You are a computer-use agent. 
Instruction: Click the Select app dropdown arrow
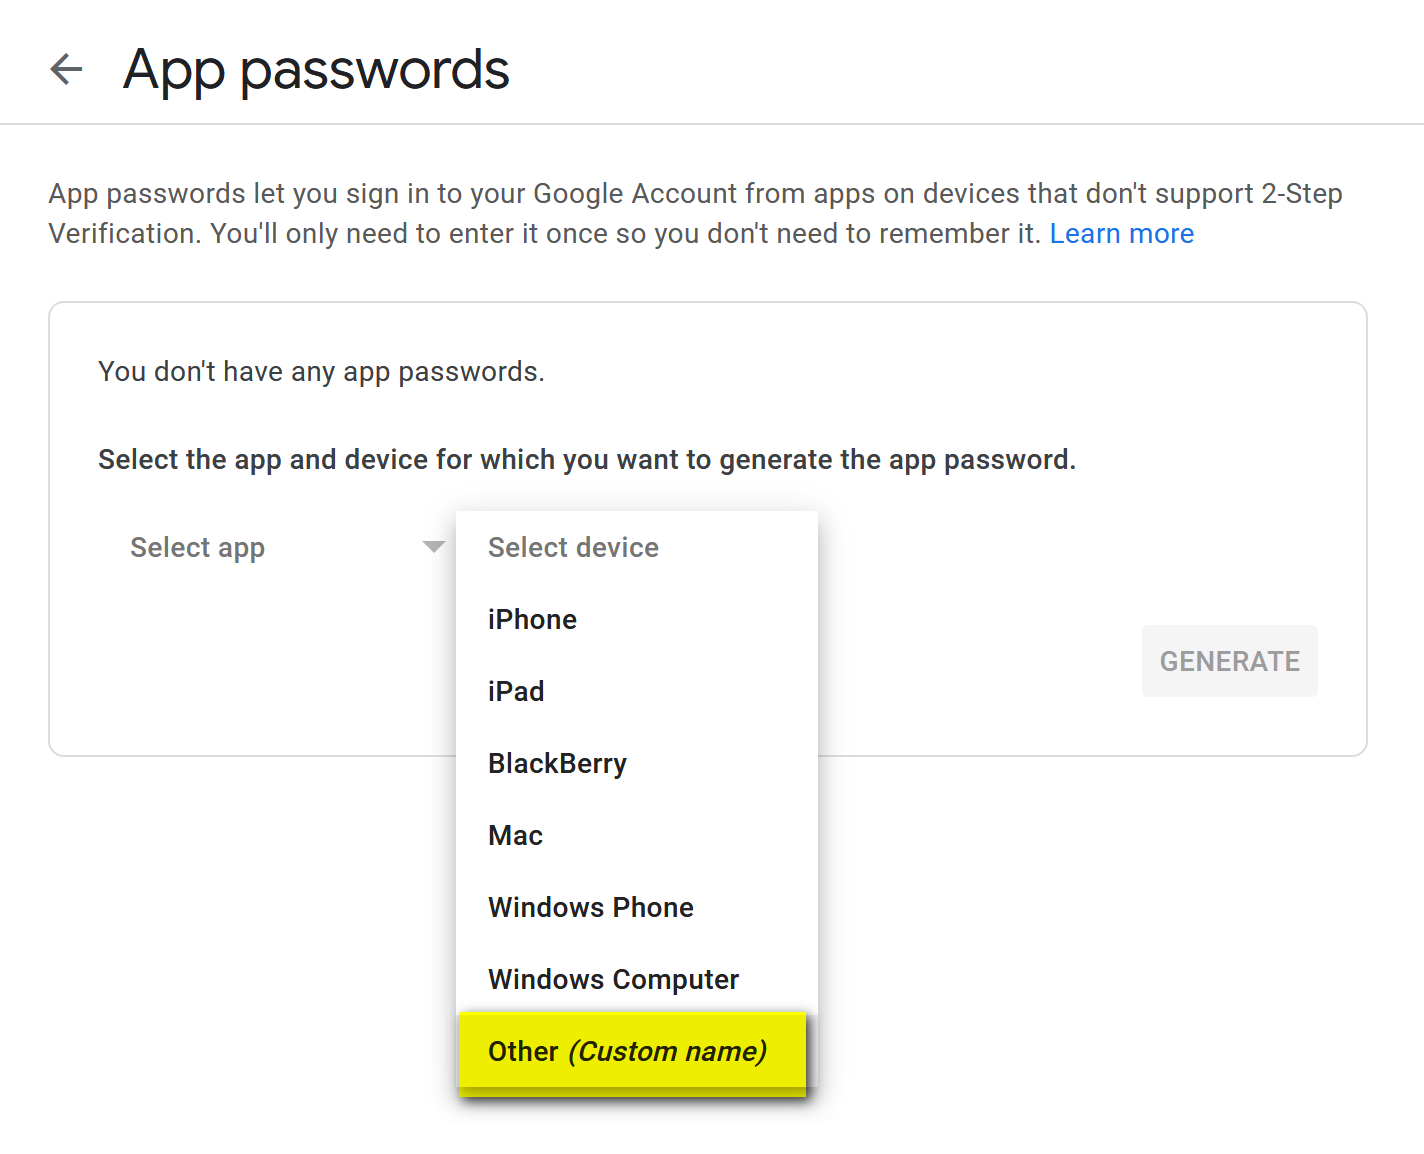433,547
